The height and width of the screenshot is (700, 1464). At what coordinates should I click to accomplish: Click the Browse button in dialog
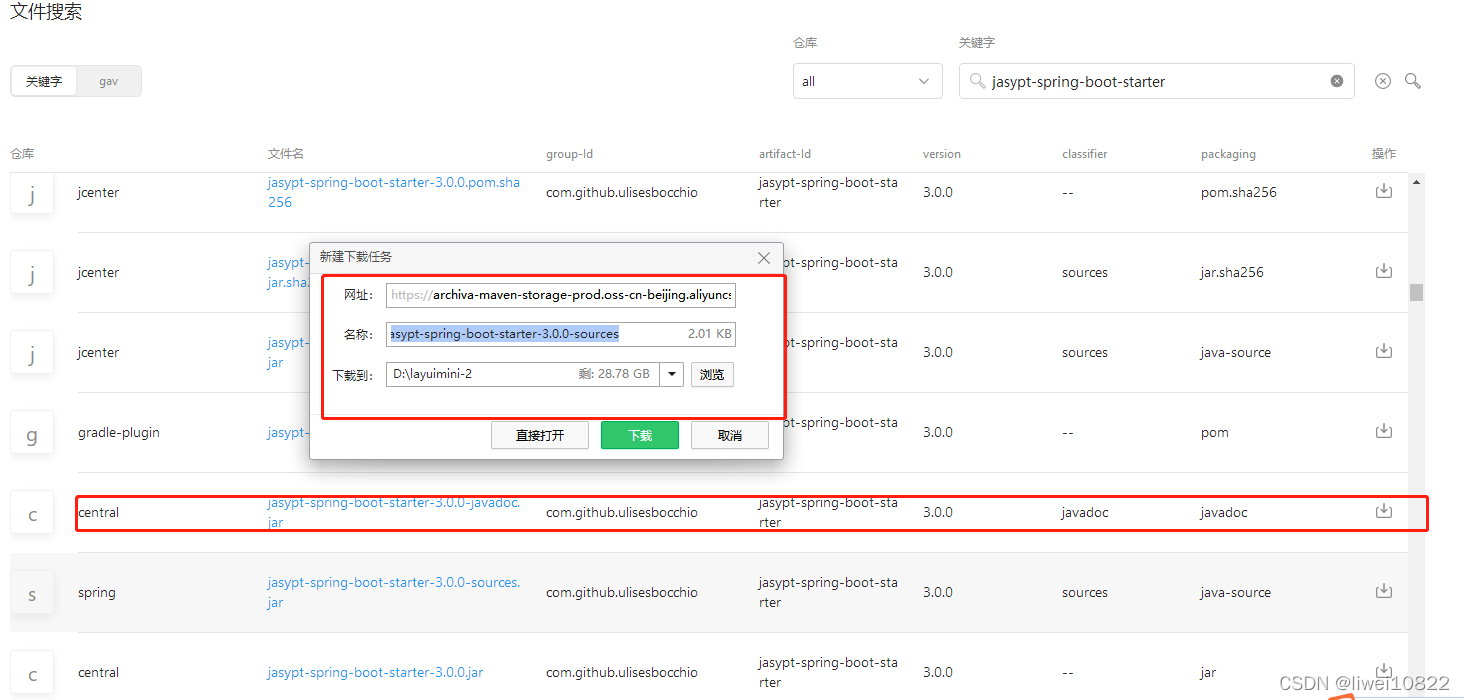point(712,375)
